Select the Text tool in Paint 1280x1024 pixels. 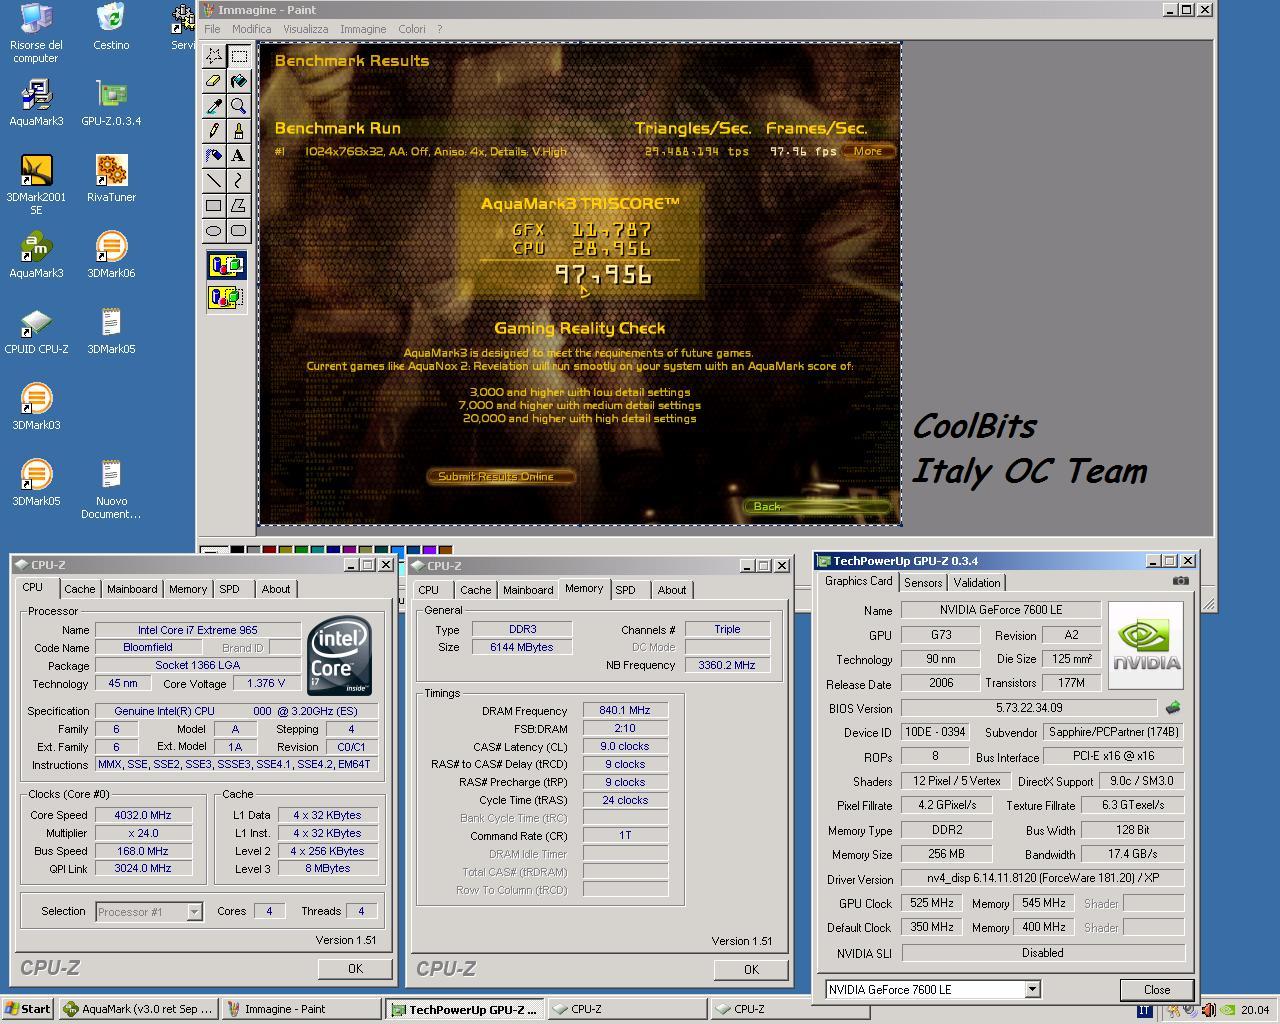(x=238, y=156)
